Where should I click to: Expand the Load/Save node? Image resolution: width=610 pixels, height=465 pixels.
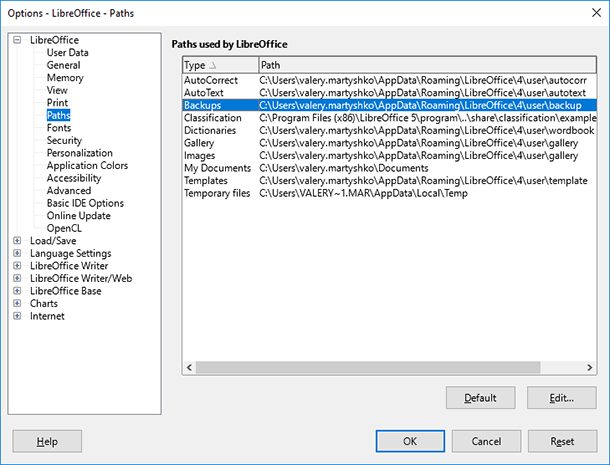(17, 240)
